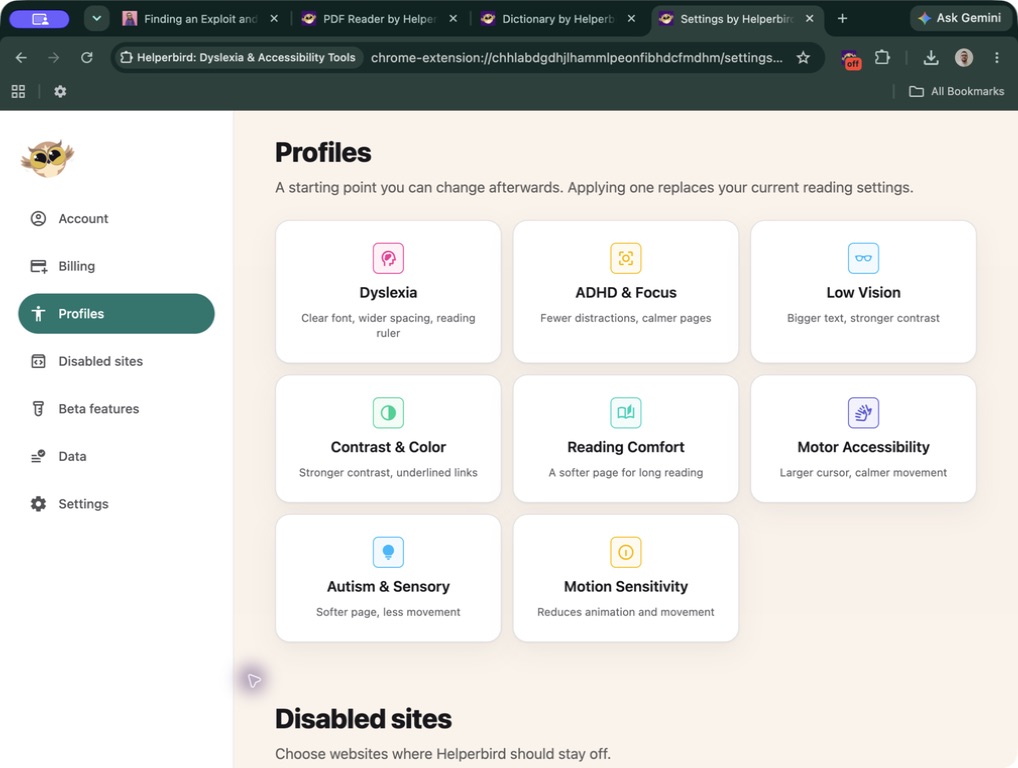
Task: Click the Autism & Sensory lightbulb icon
Action: click(x=388, y=552)
